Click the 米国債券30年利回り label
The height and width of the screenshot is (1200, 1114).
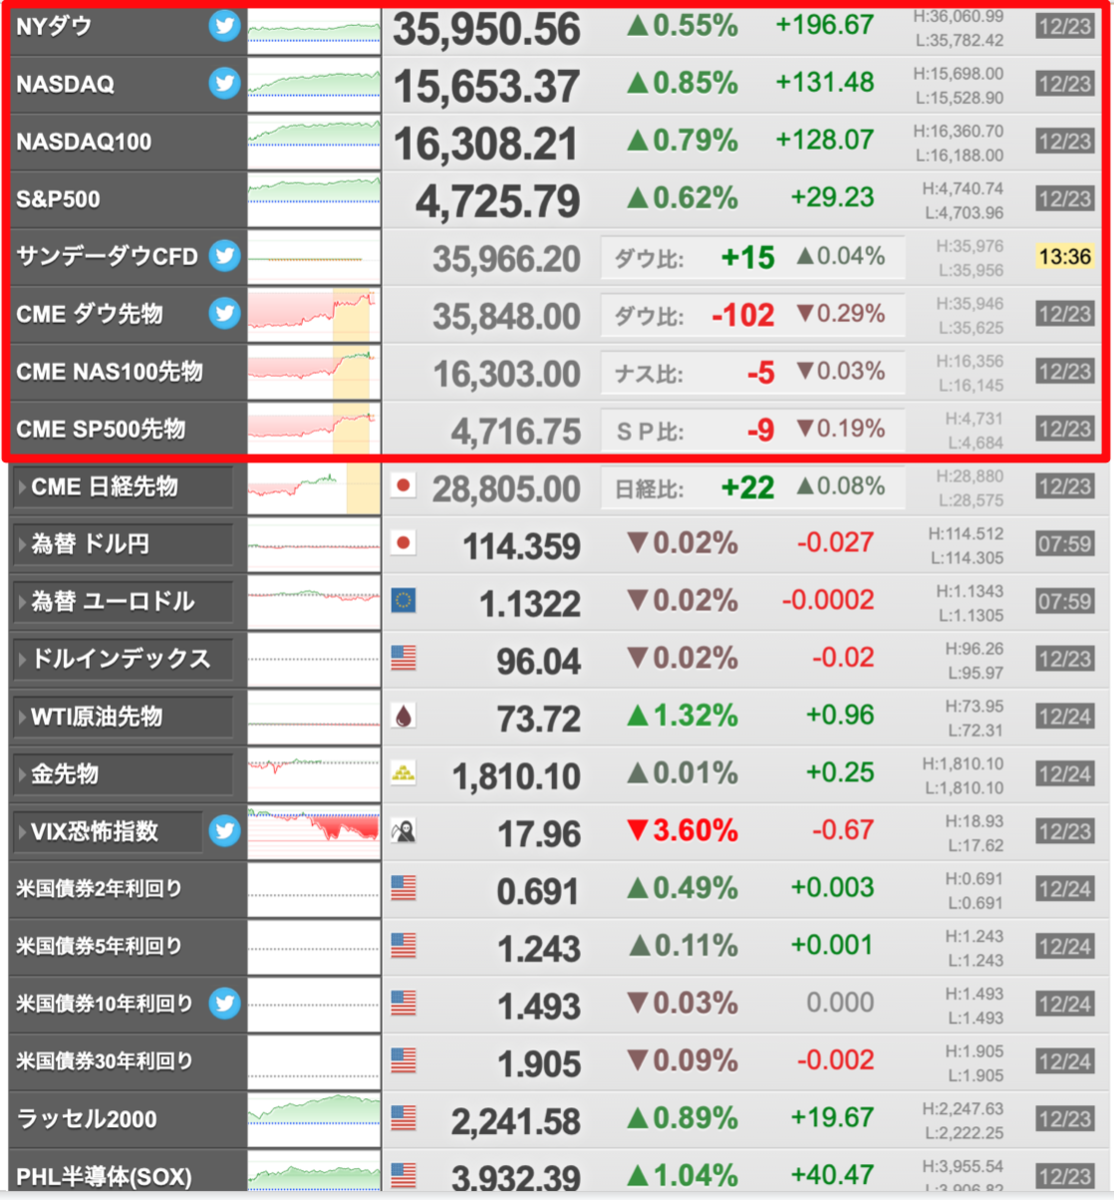[104, 1061]
